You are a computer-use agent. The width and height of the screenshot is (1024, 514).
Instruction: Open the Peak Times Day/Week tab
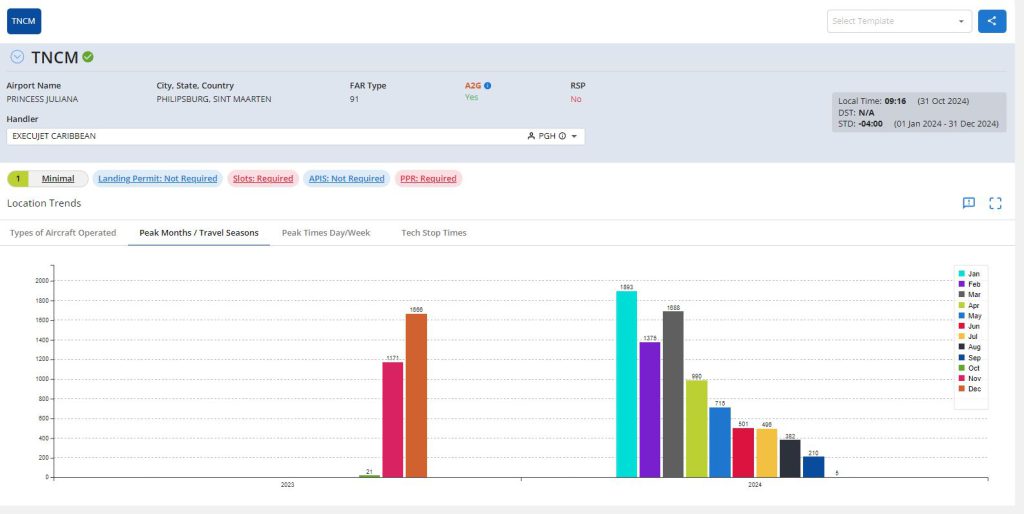point(326,233)
